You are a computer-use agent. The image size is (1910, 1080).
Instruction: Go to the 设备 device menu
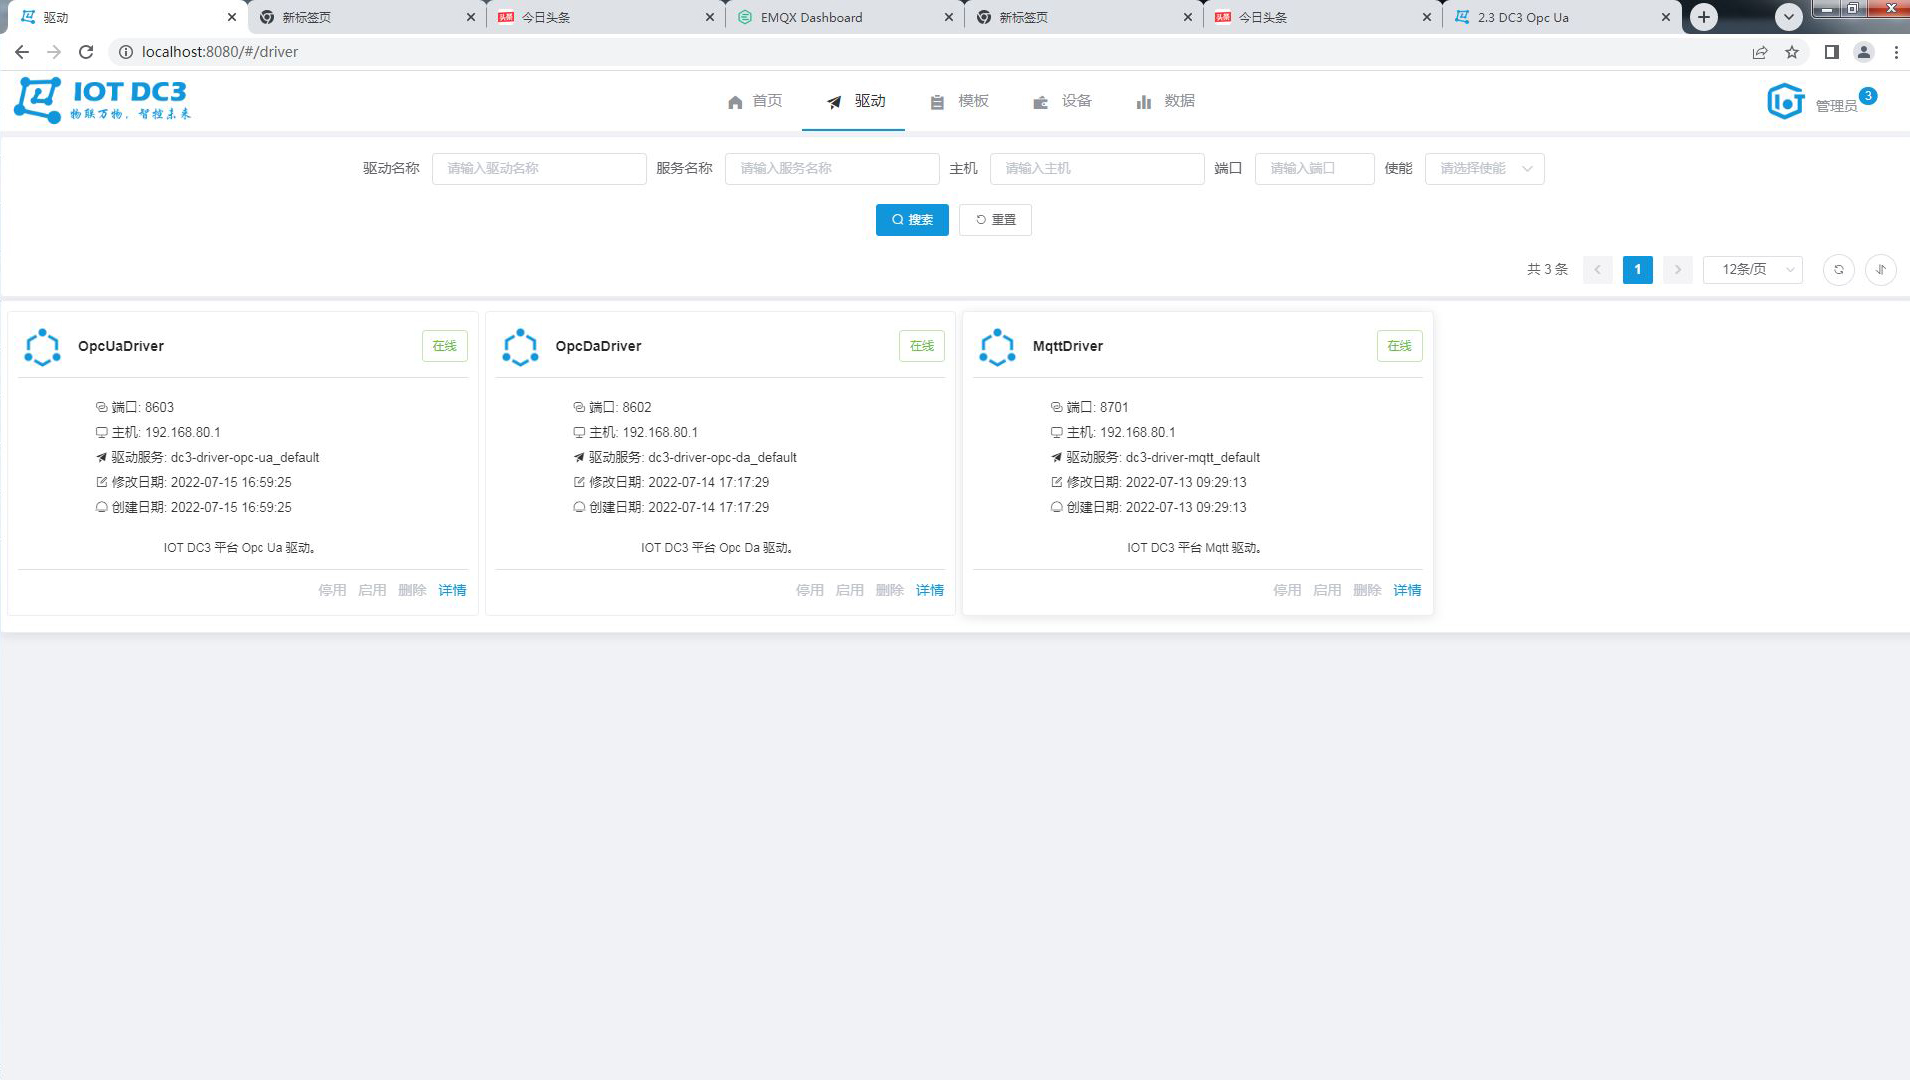(x=1062, y=101)
